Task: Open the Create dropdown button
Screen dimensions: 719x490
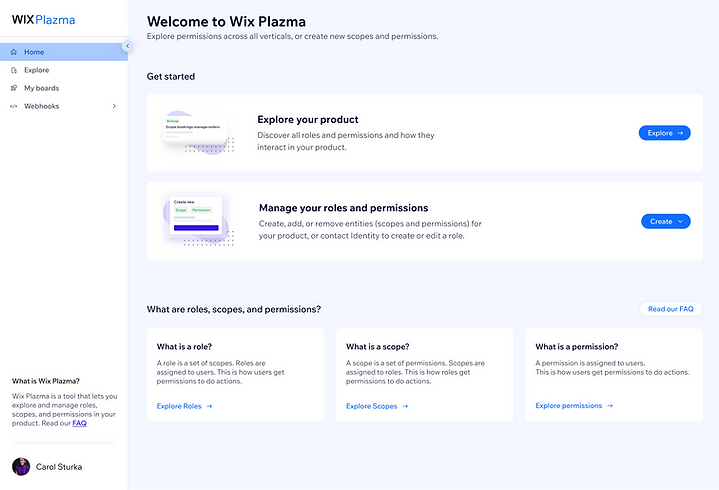Action: [666, 221]
